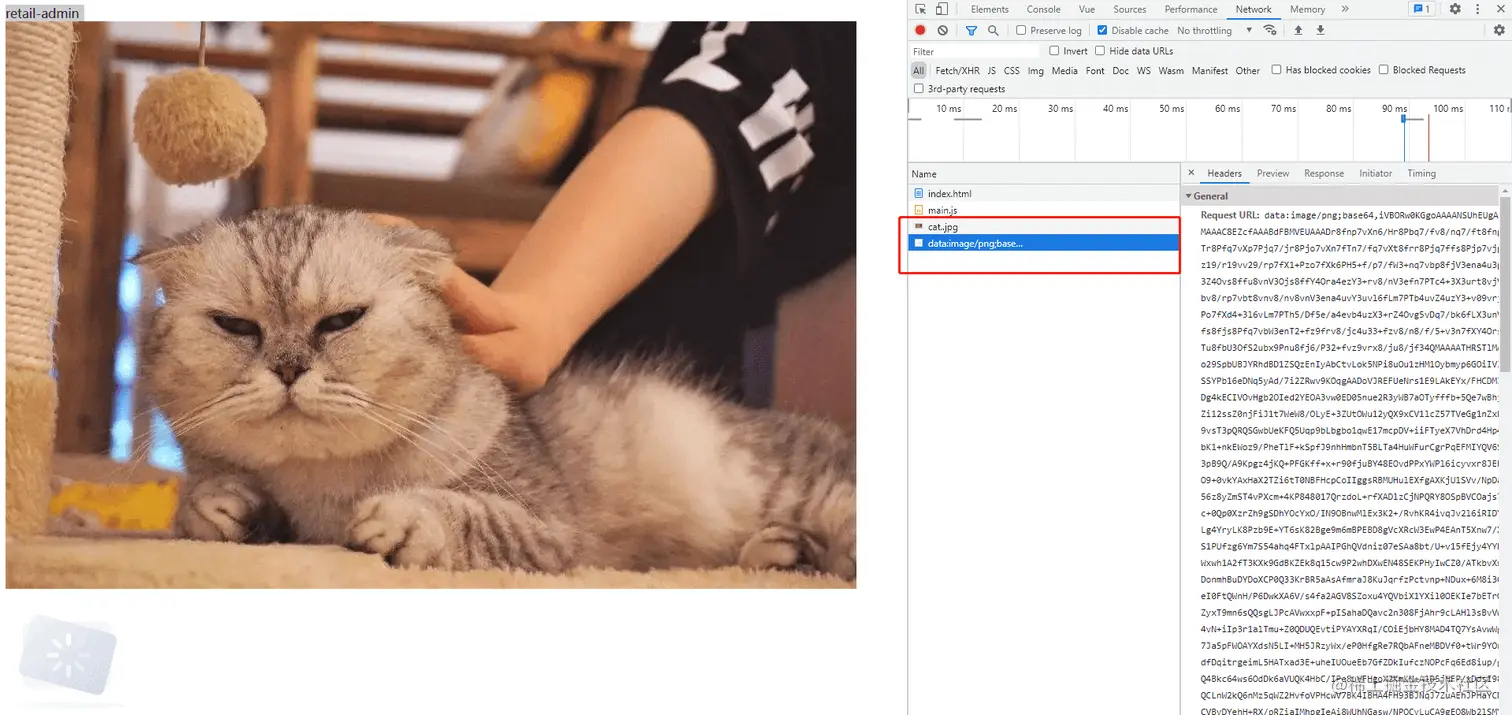Export HAR file with download arrow
This screenshot has width=1512, height=715.
click(1320, 30)
